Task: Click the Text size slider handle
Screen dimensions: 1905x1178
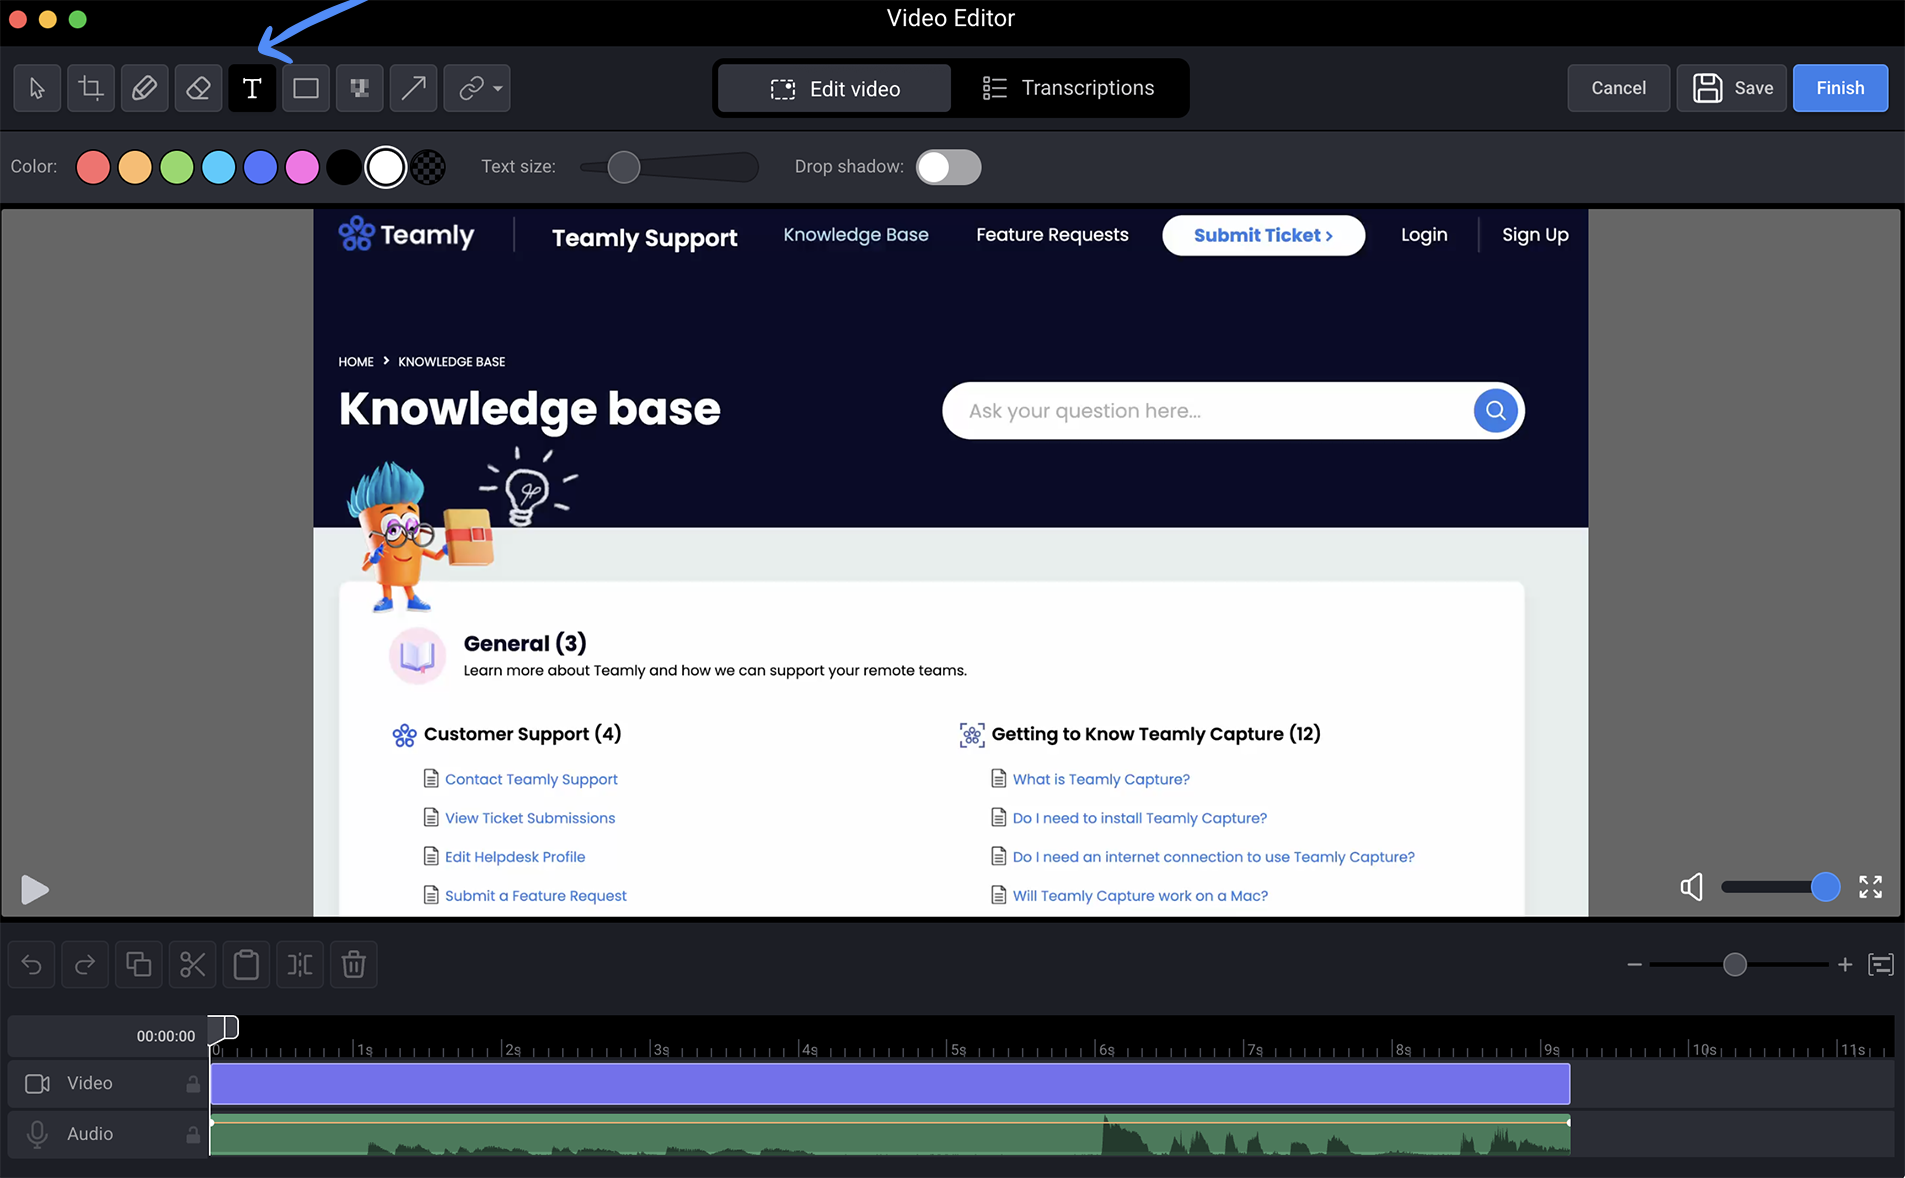Action: 624,167
